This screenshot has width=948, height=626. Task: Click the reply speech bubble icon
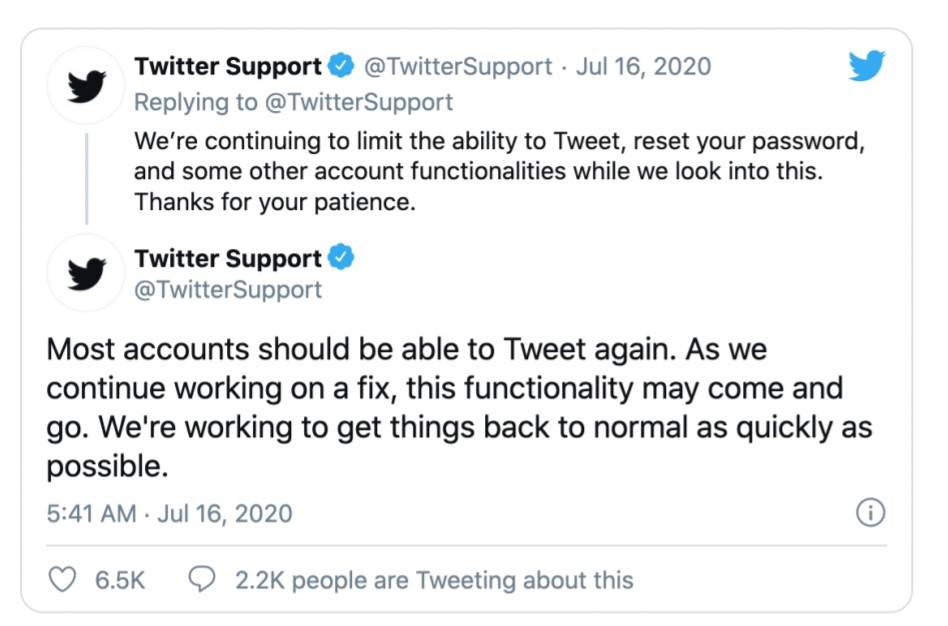click(x=204, y=580)
